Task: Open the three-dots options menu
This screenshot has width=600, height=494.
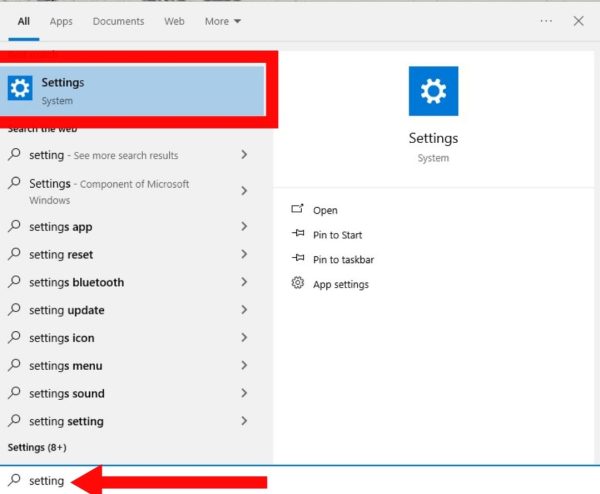Action: point(546,20)
